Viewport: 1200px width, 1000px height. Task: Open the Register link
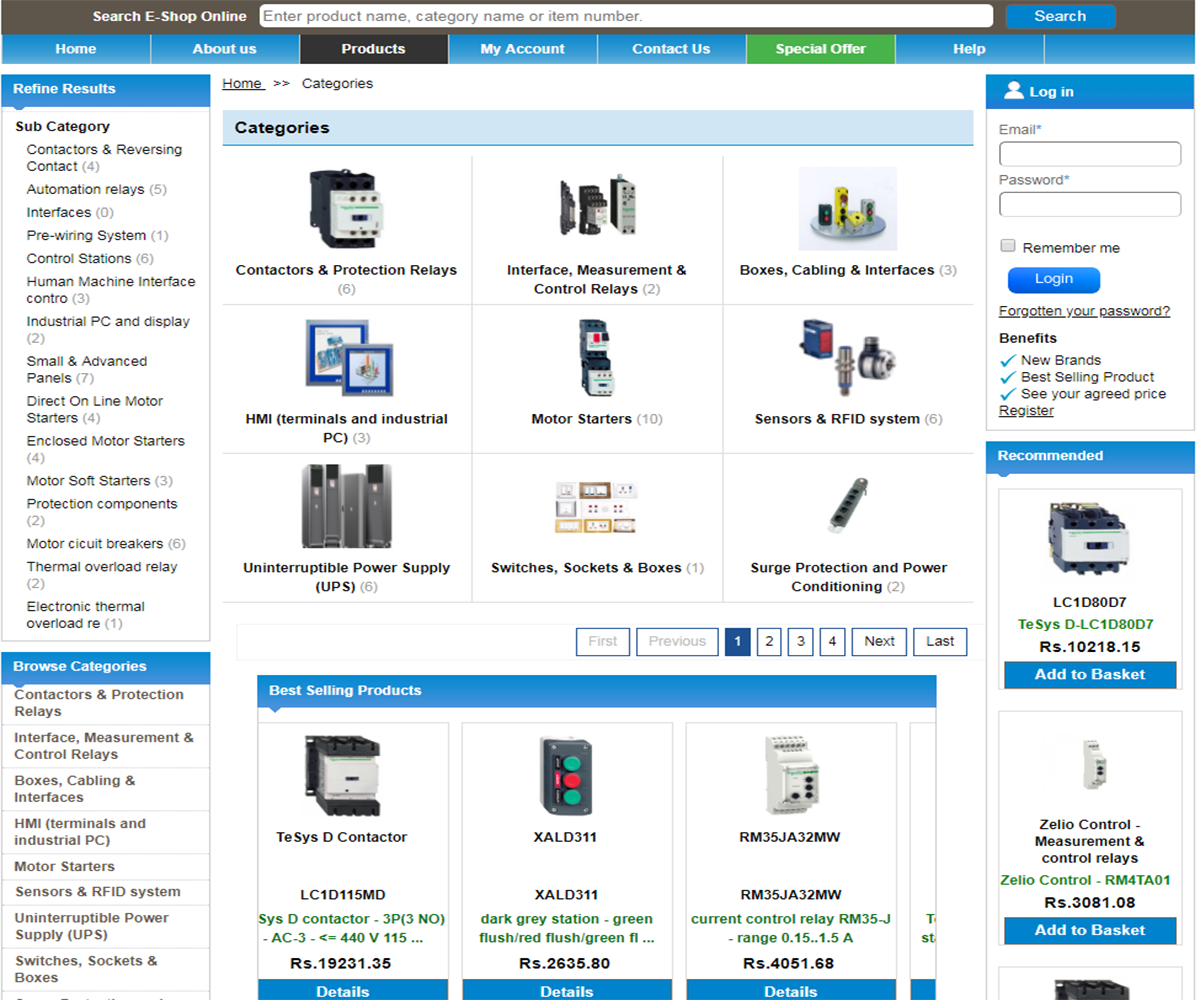coord(1026,411)
